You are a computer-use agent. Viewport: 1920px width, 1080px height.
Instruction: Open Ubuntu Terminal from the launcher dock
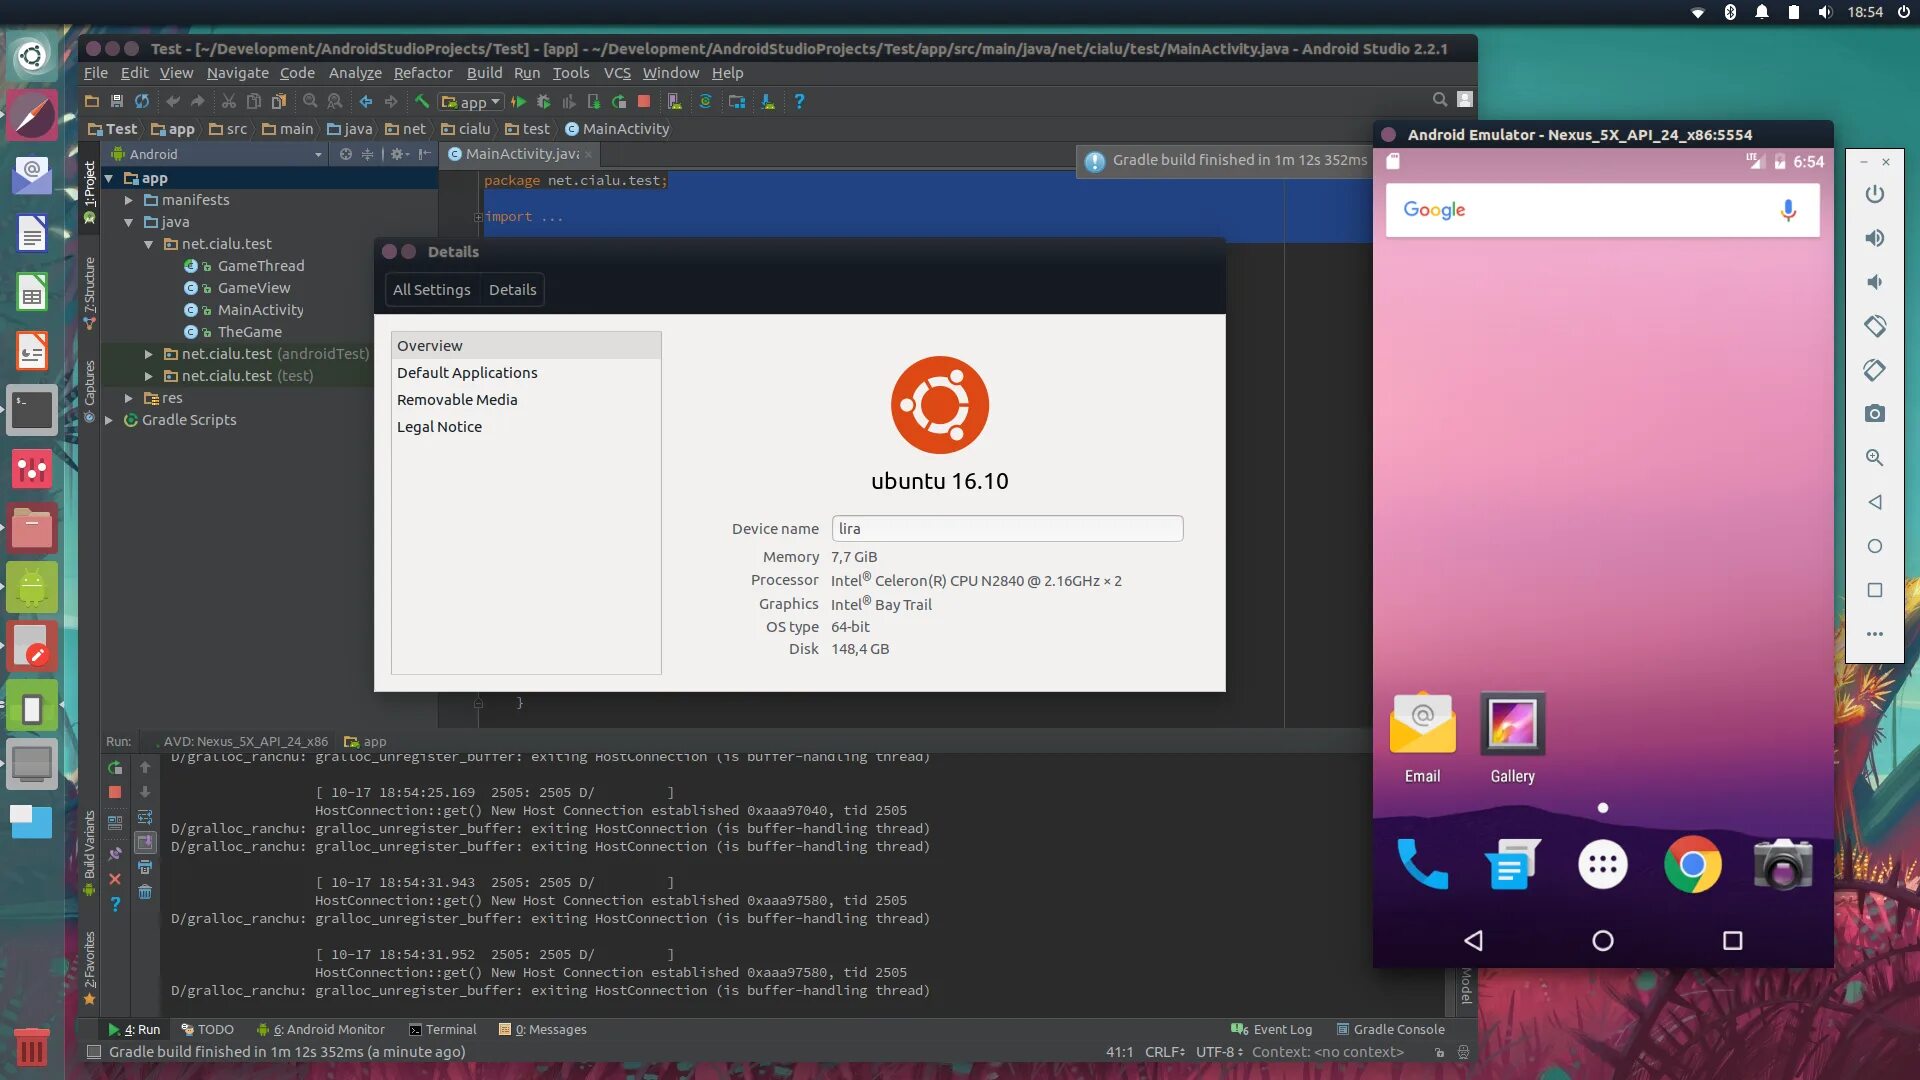point(32,411)
